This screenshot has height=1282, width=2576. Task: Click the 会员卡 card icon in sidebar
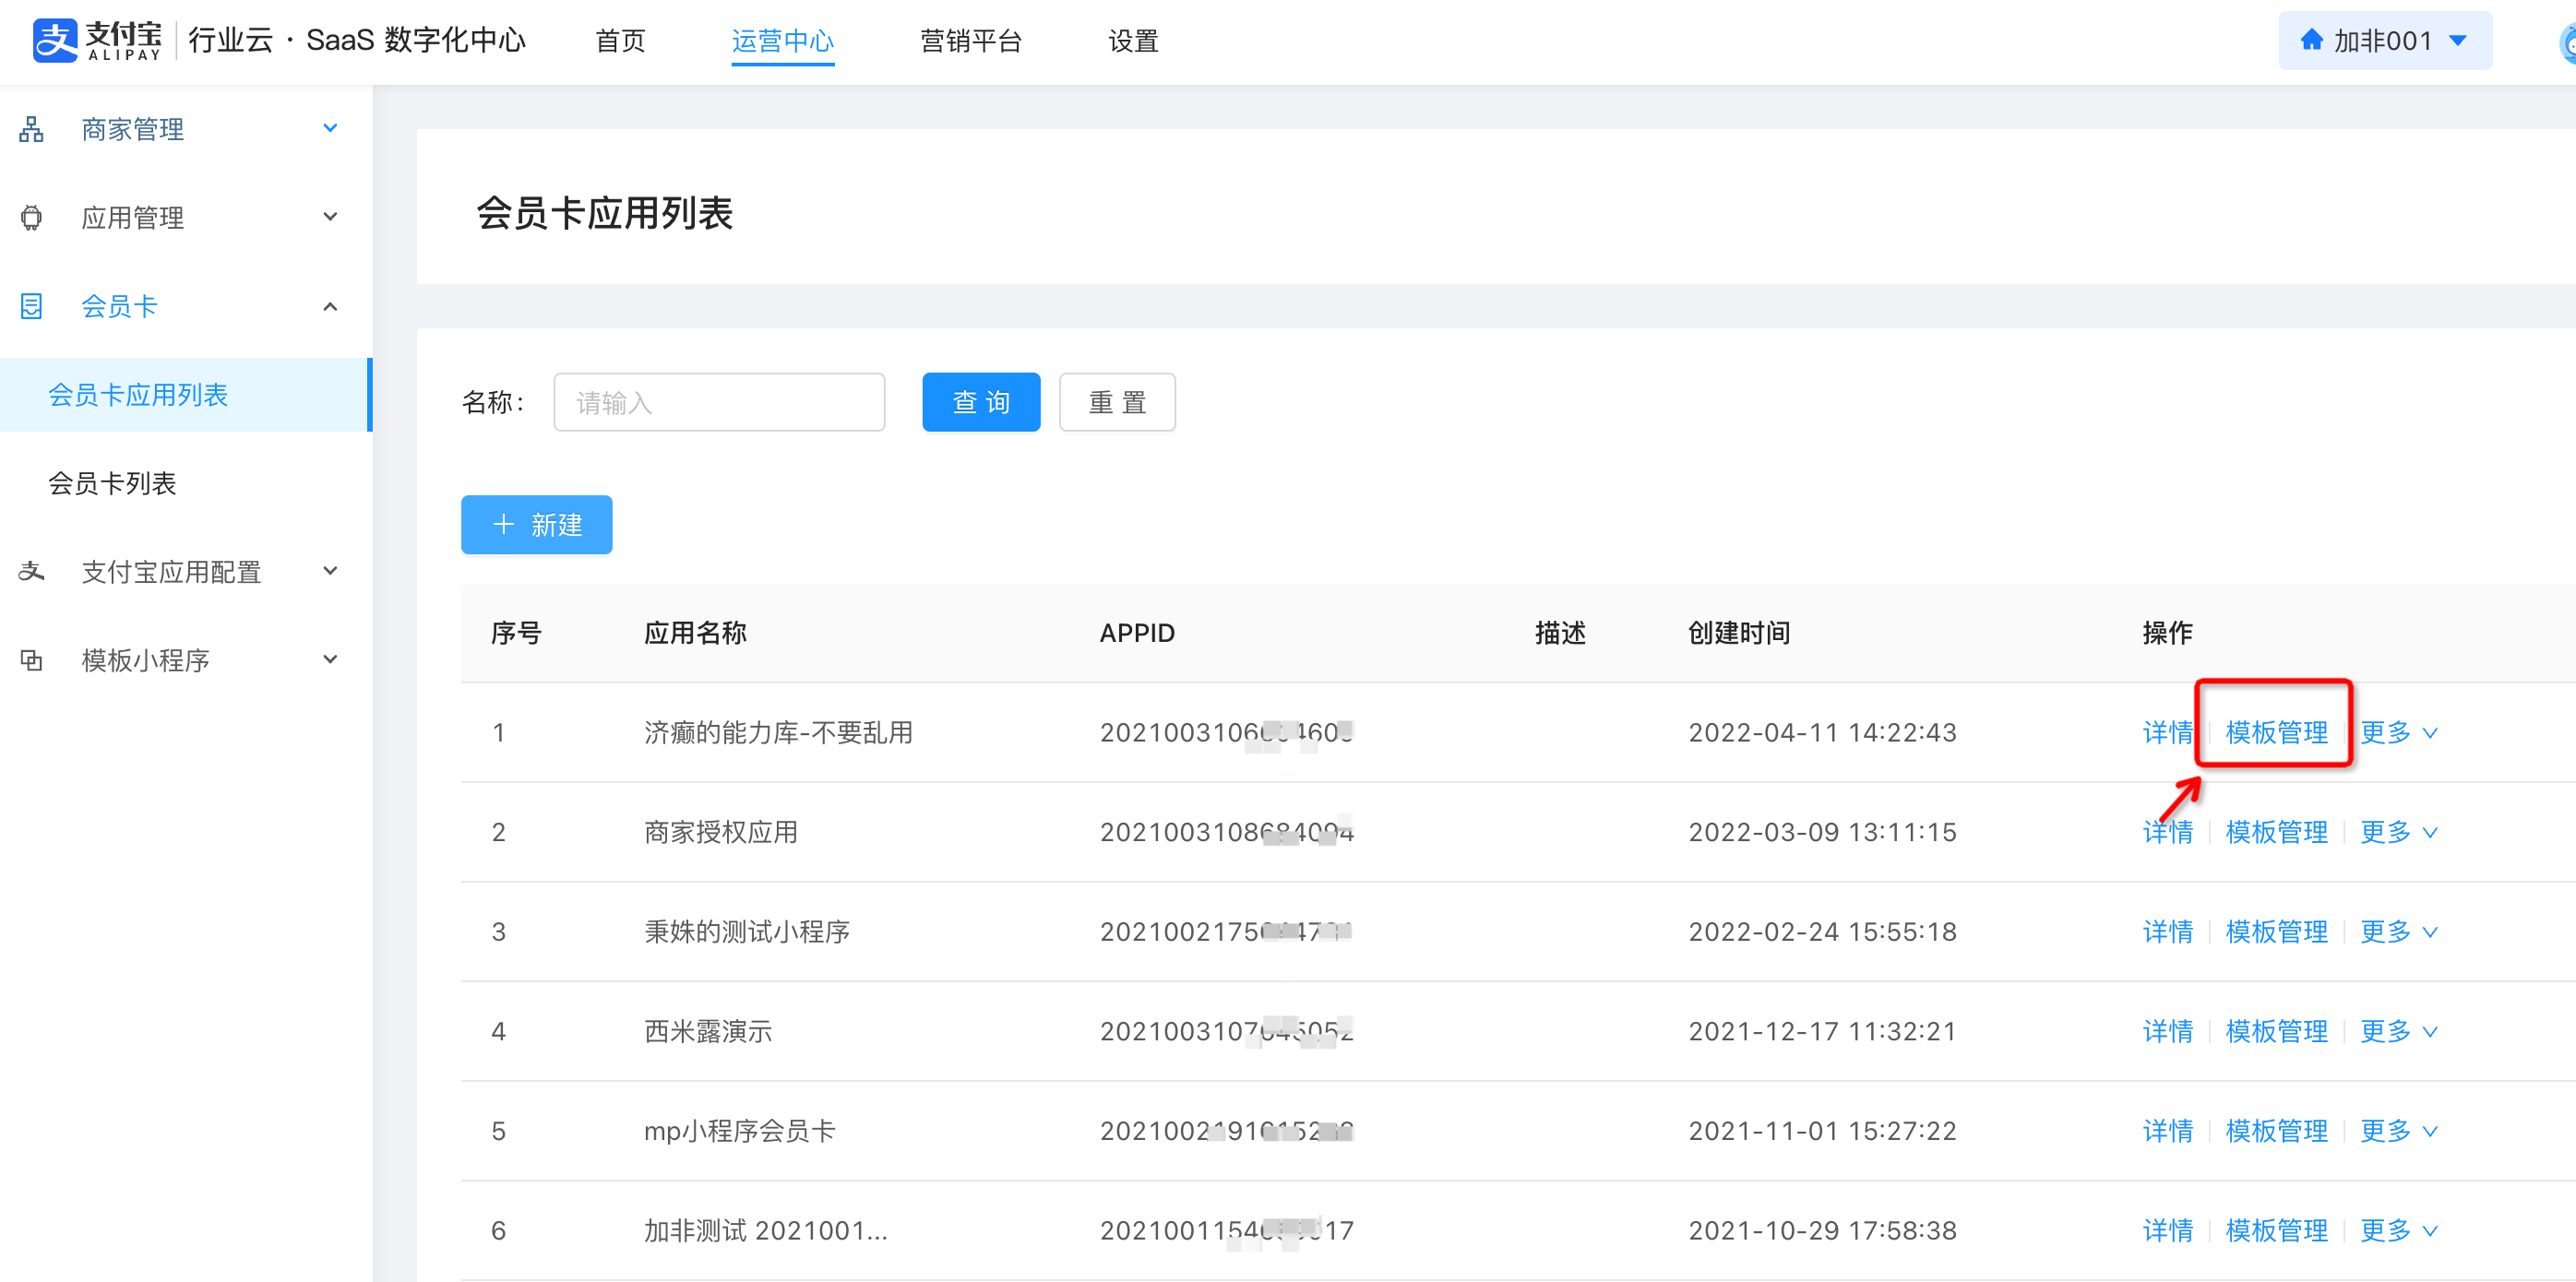(x=31, y=306)
